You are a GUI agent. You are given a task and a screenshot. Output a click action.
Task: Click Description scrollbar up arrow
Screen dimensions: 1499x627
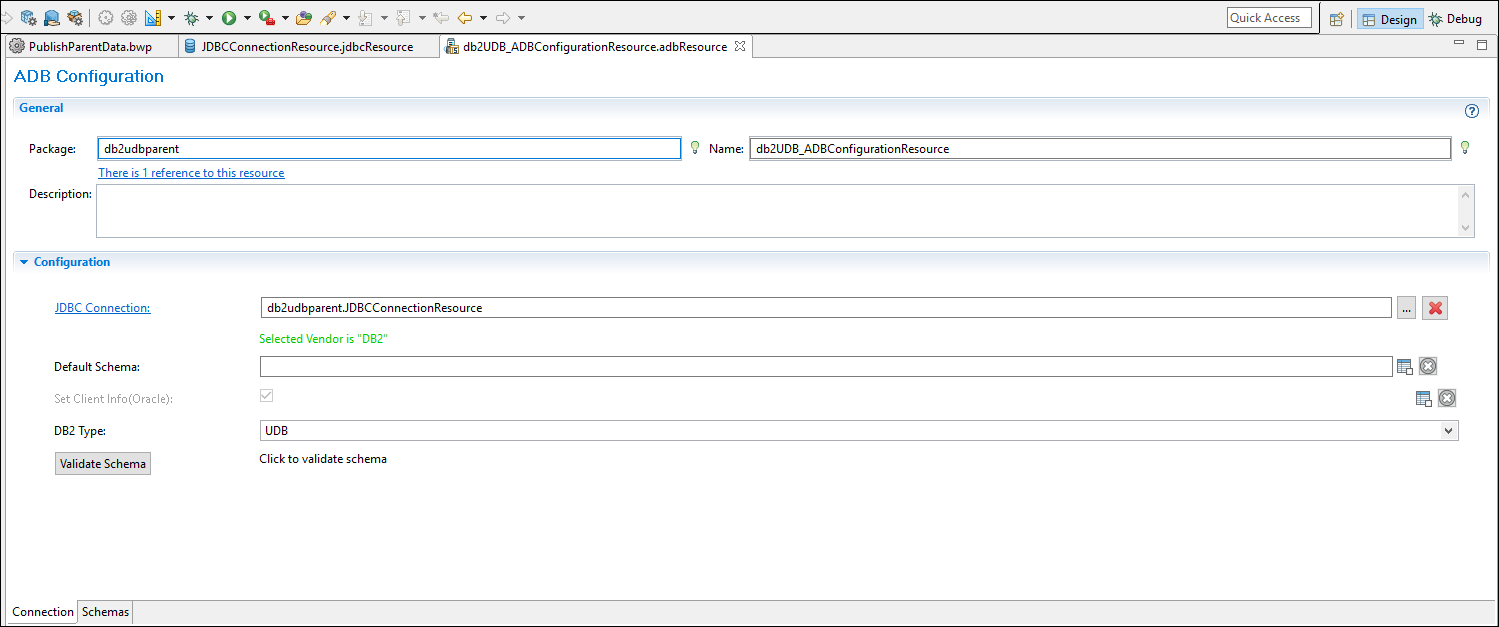[1466, 194]
